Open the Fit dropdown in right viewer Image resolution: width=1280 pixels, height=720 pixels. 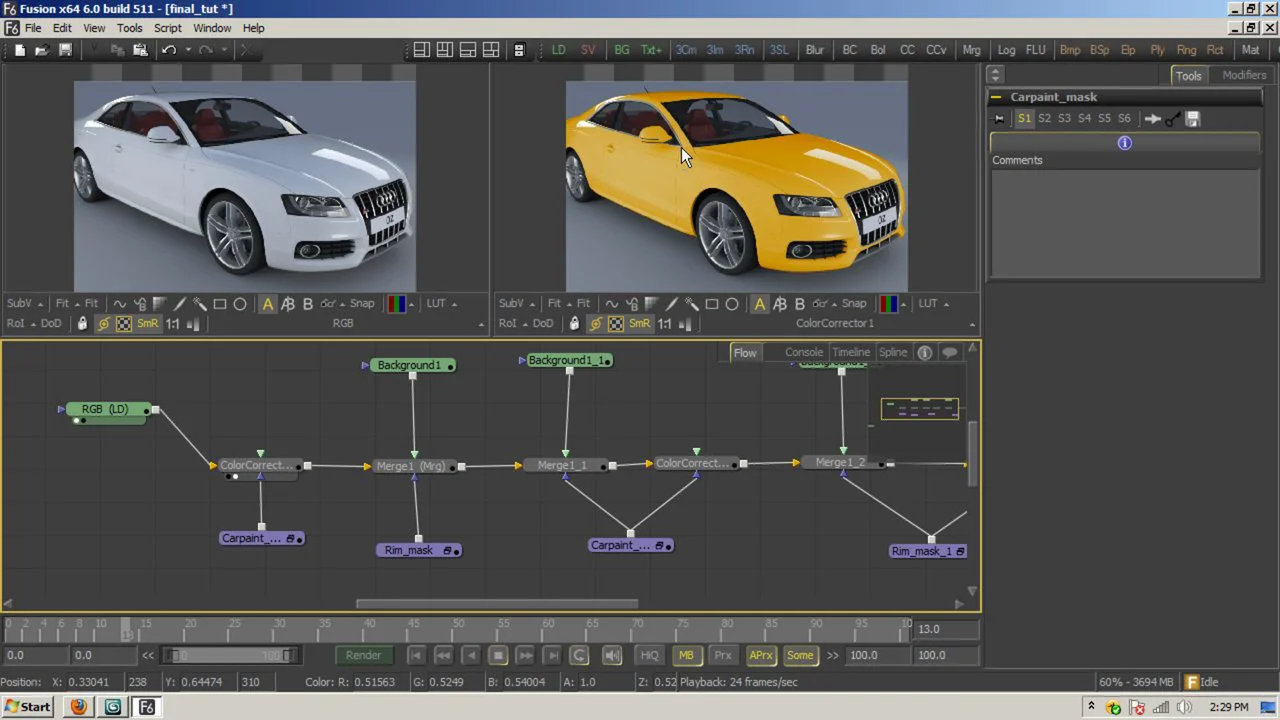tap(567, 304)
